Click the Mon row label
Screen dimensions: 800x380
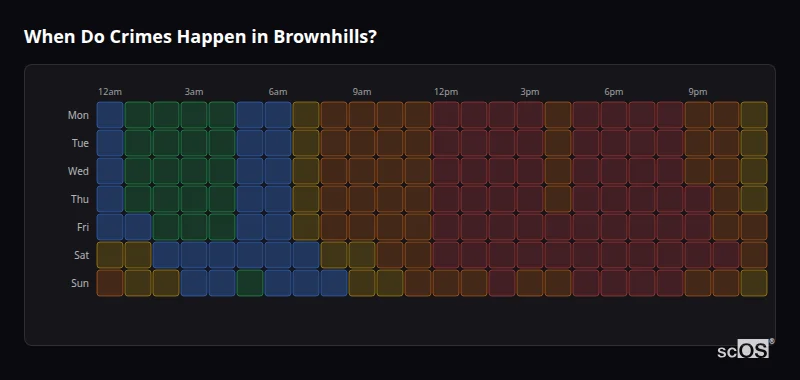(x=78, y=115)
